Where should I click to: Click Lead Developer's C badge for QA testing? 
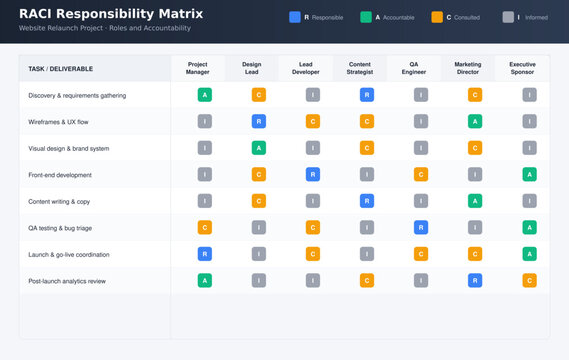(313, 227)
